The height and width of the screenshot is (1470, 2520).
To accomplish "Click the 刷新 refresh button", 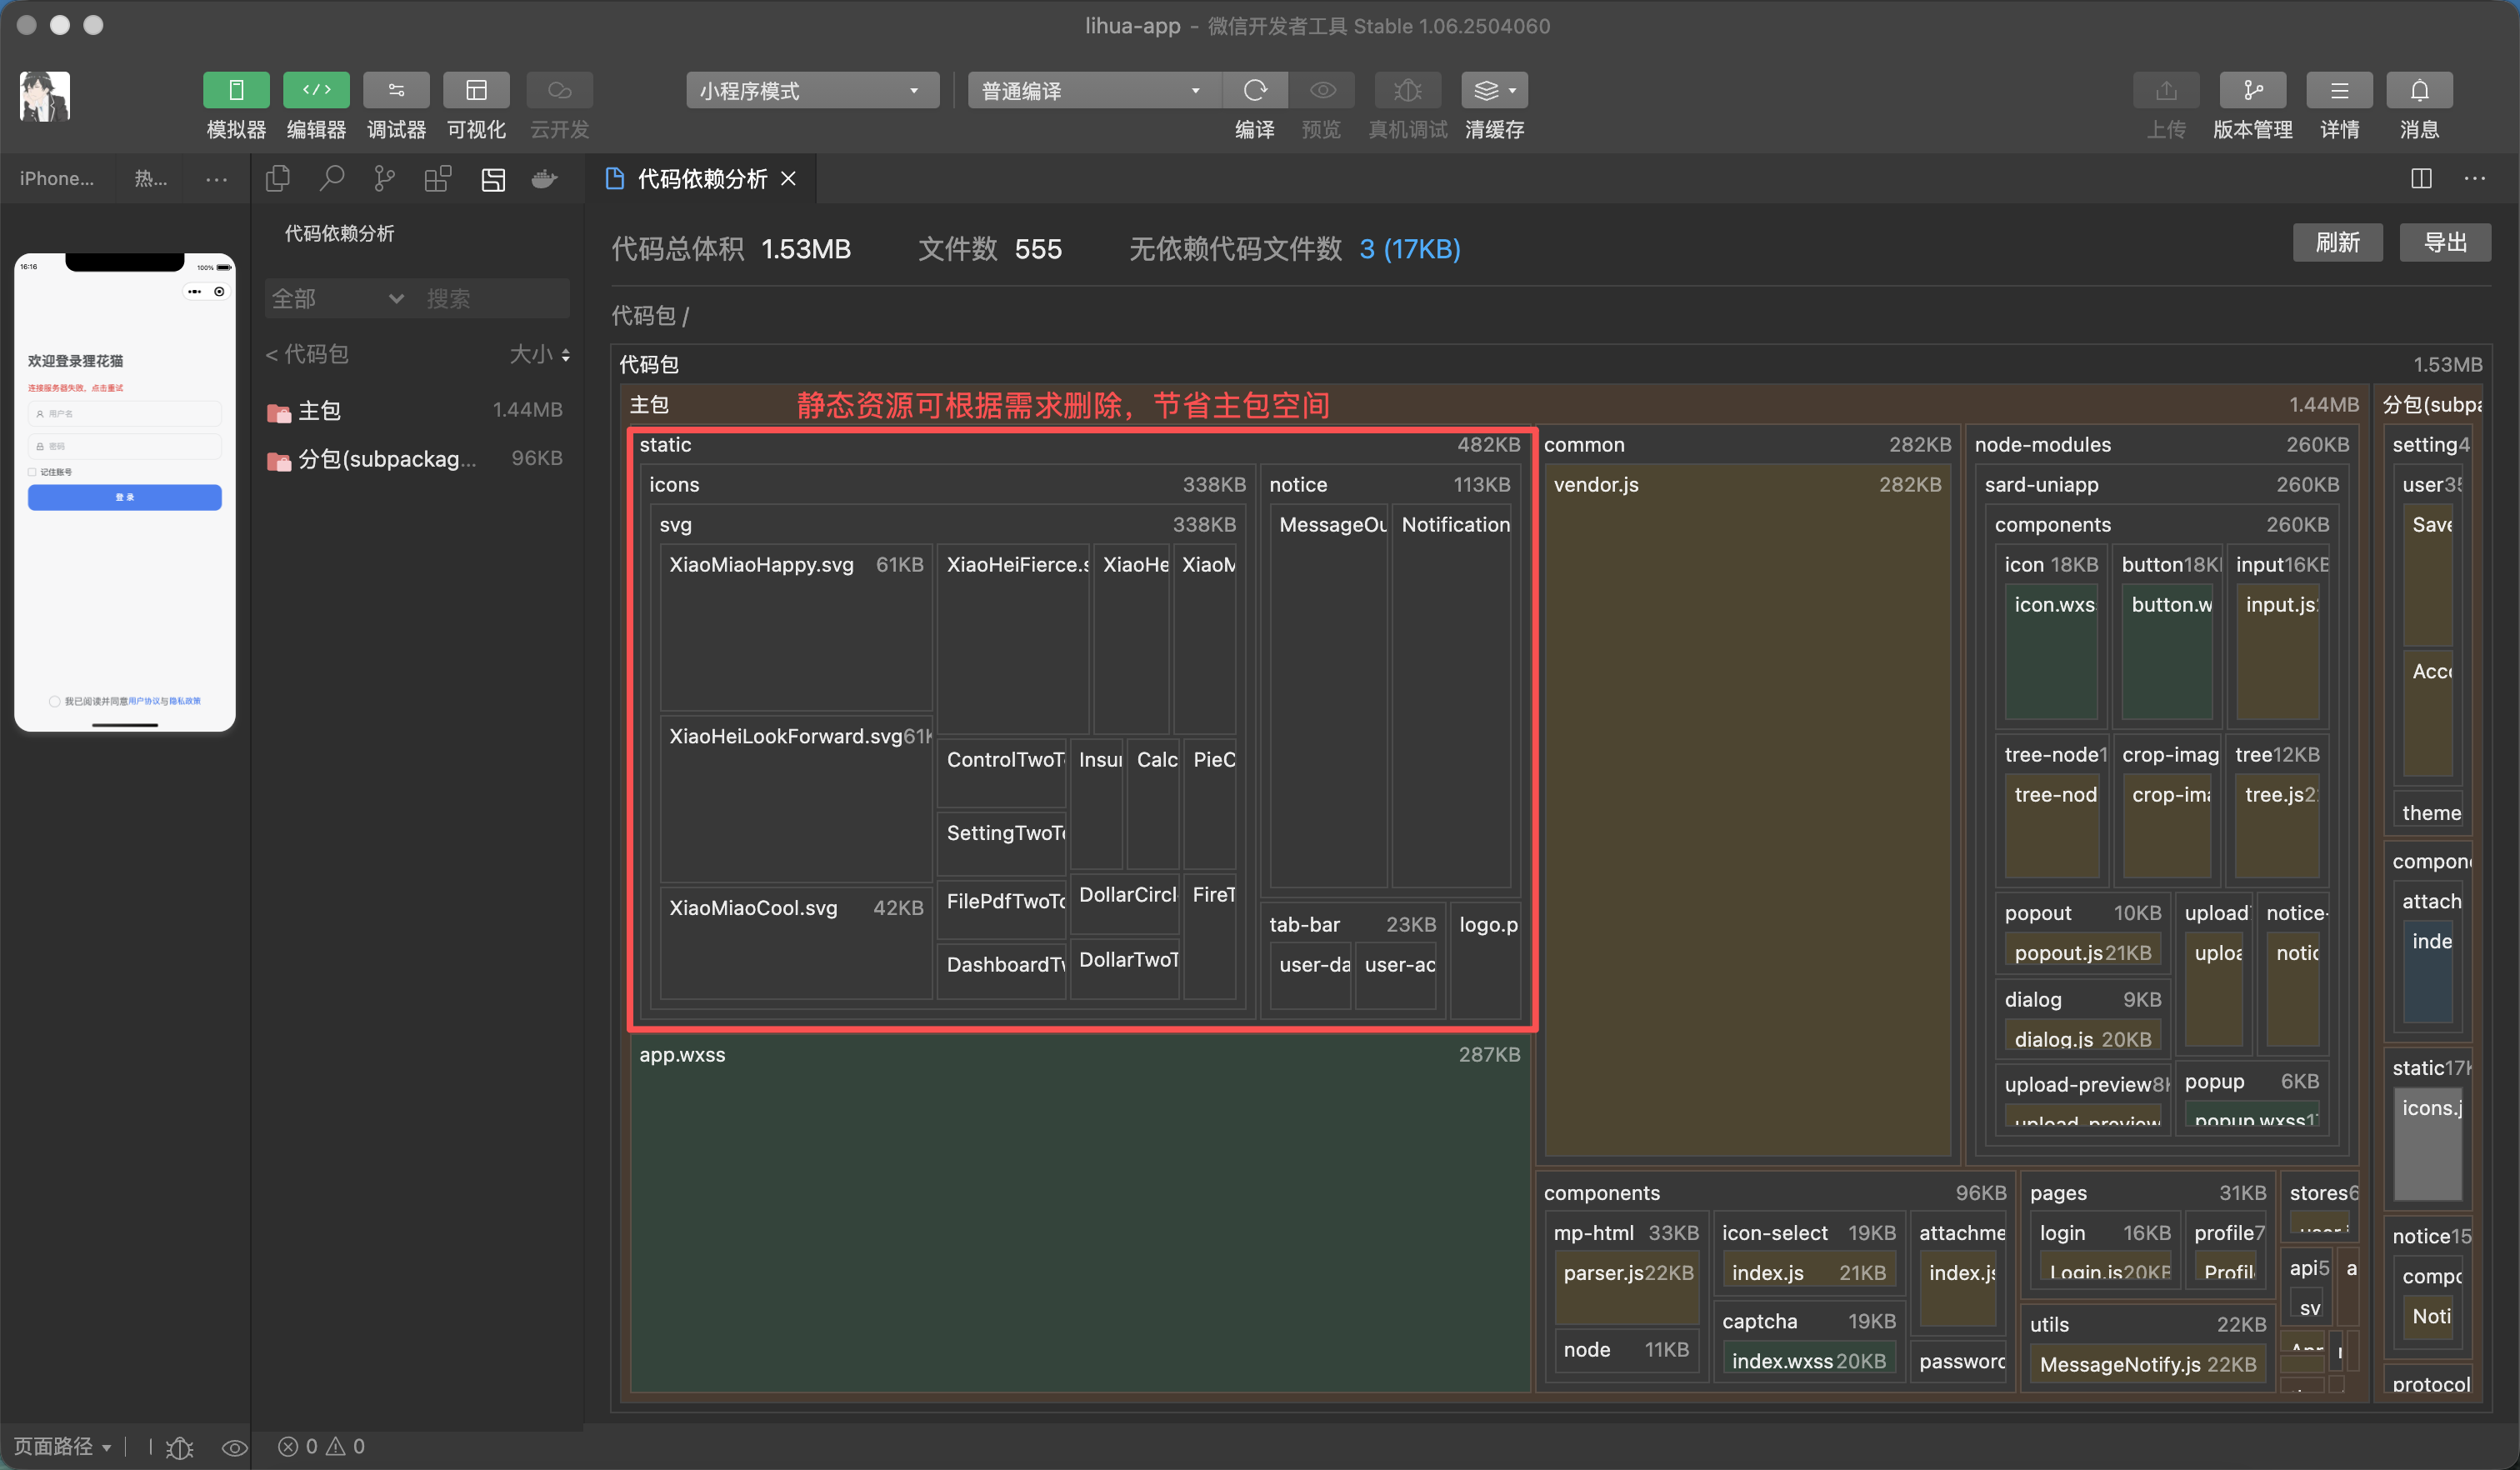I will [2337, 242].
